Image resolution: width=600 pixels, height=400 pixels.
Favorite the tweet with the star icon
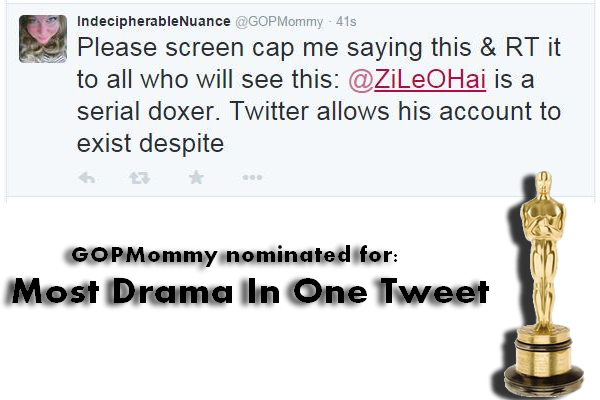point(196,178)
